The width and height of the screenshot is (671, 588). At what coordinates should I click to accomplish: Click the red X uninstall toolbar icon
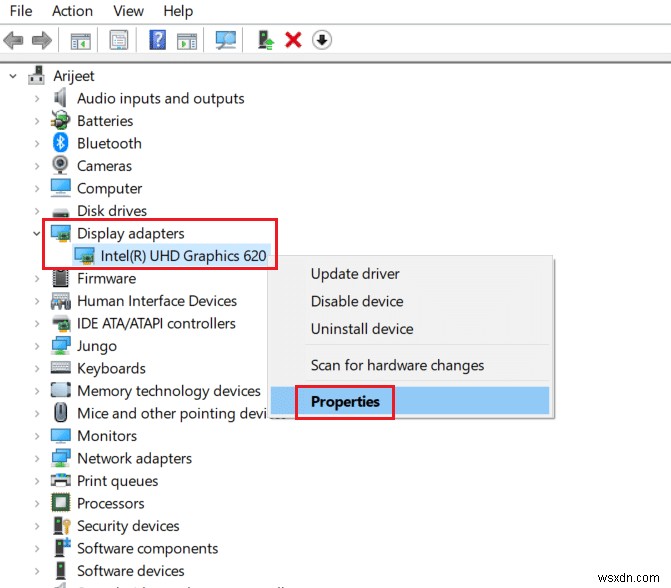pyautogui.click(x=293, y=40)
